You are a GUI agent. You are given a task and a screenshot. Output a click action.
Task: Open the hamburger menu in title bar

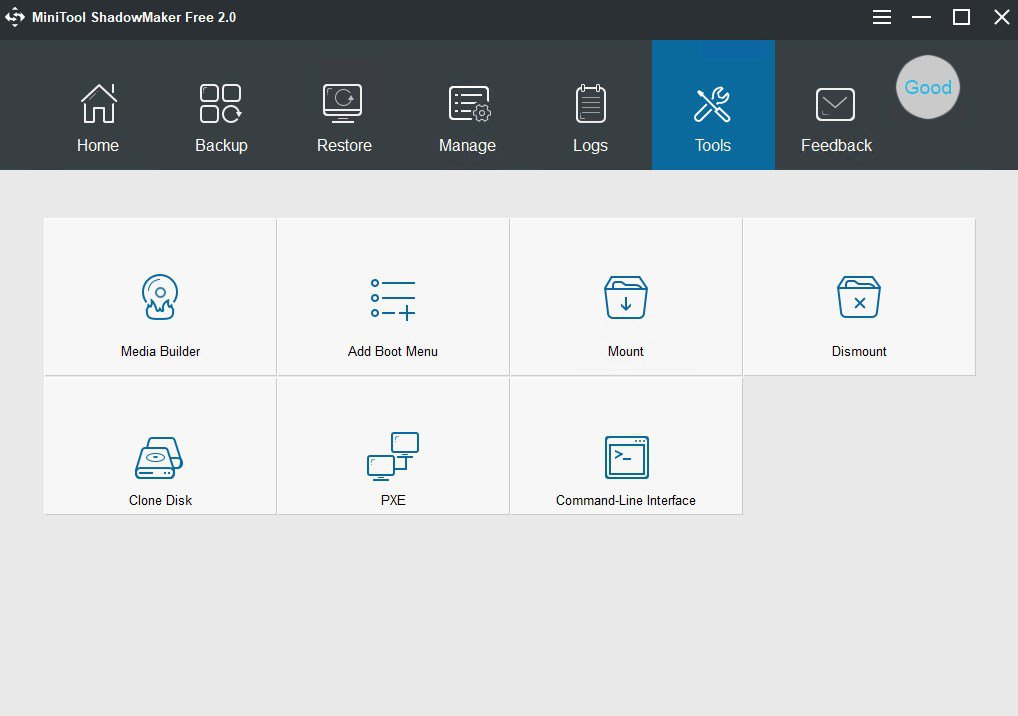pyautogui.click(x=882, y=17)
